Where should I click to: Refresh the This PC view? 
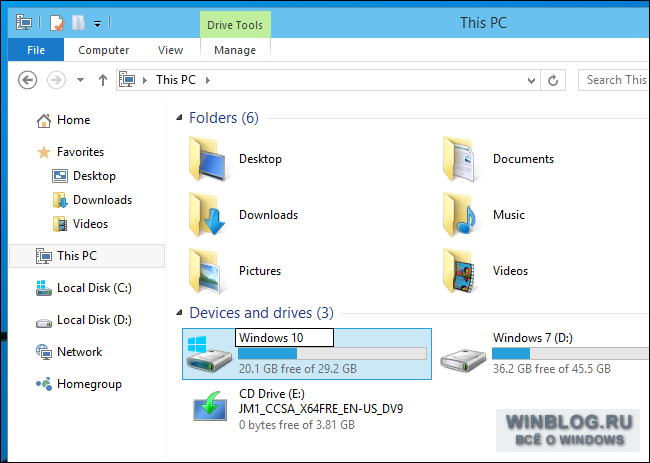pyautogui.click(x=553, y=80)
